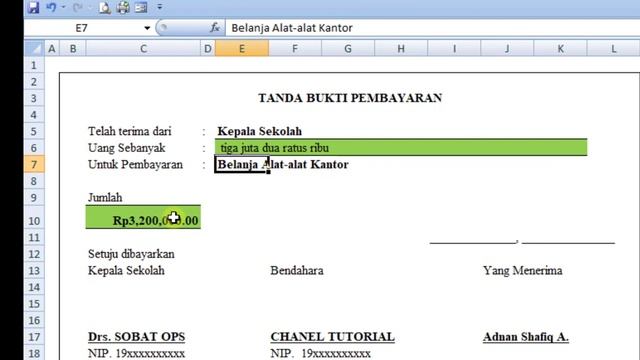Select column J header
The image size is (640, 360).
[507, 49]
